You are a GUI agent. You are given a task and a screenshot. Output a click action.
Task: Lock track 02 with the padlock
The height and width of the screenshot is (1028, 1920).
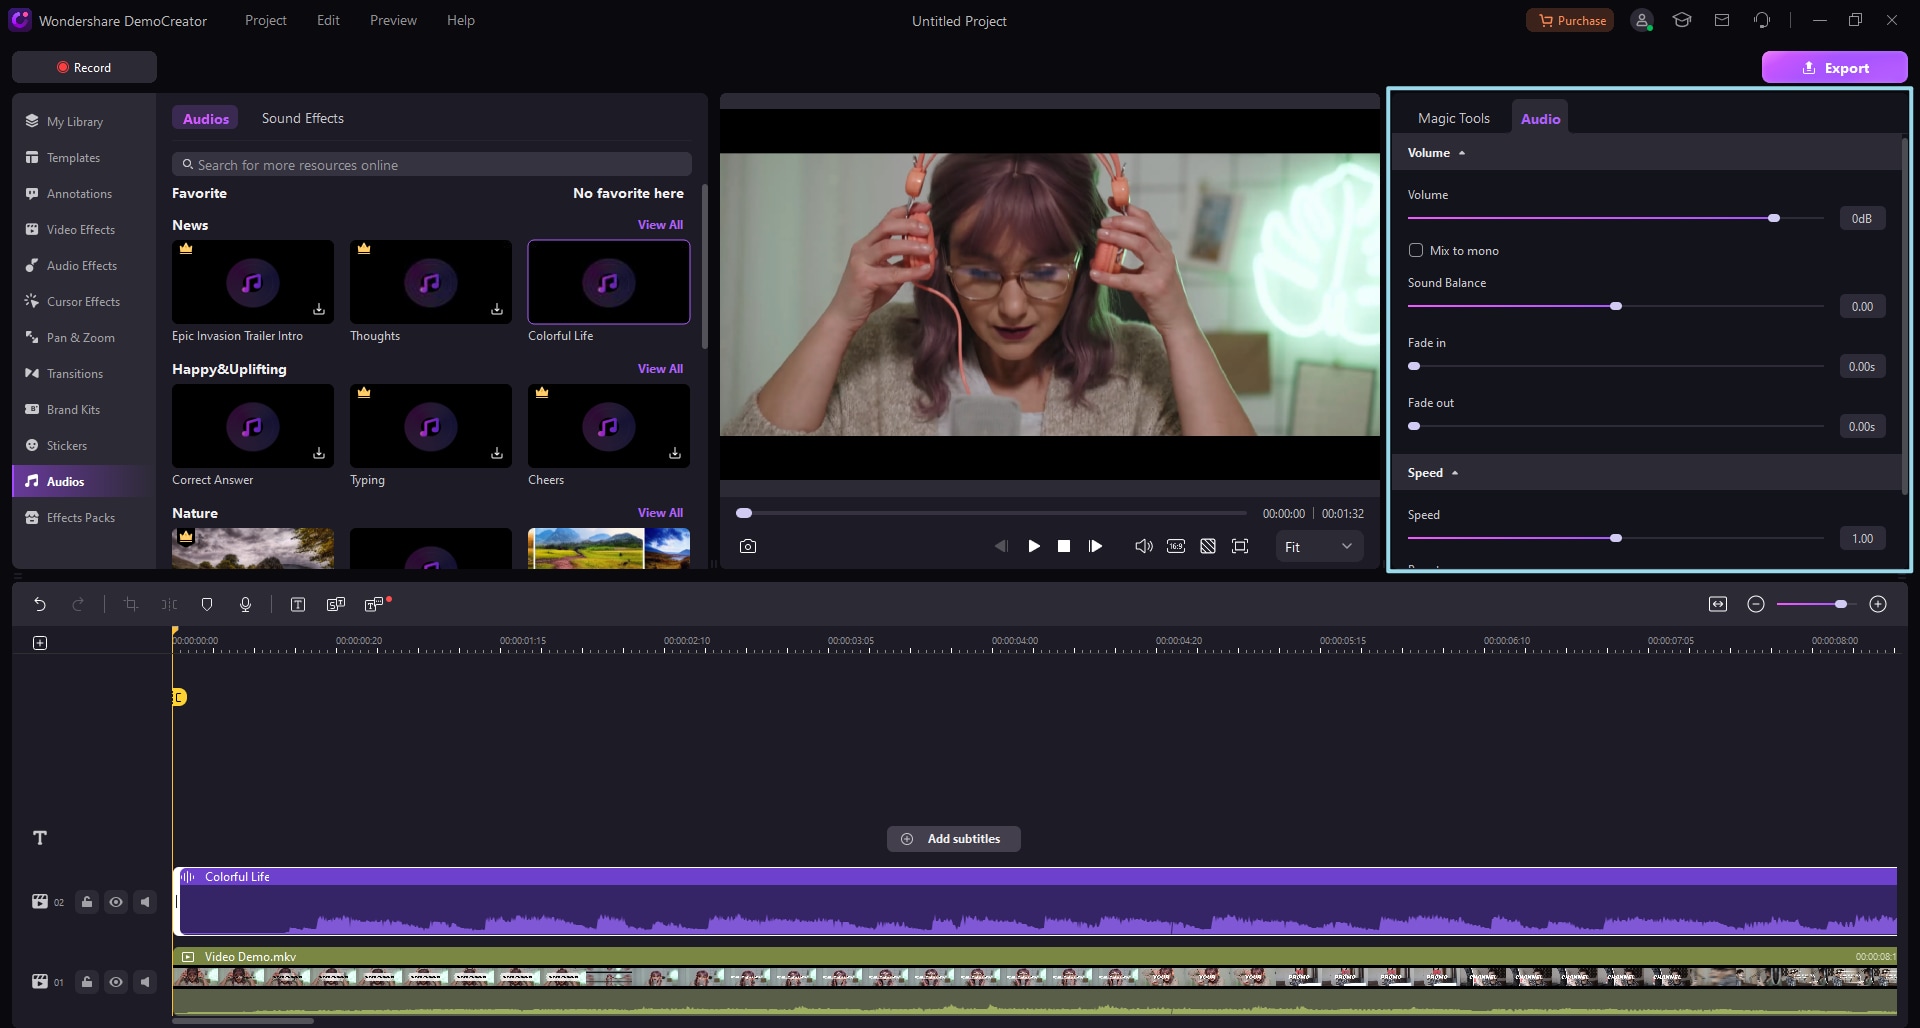pos(87,902)
